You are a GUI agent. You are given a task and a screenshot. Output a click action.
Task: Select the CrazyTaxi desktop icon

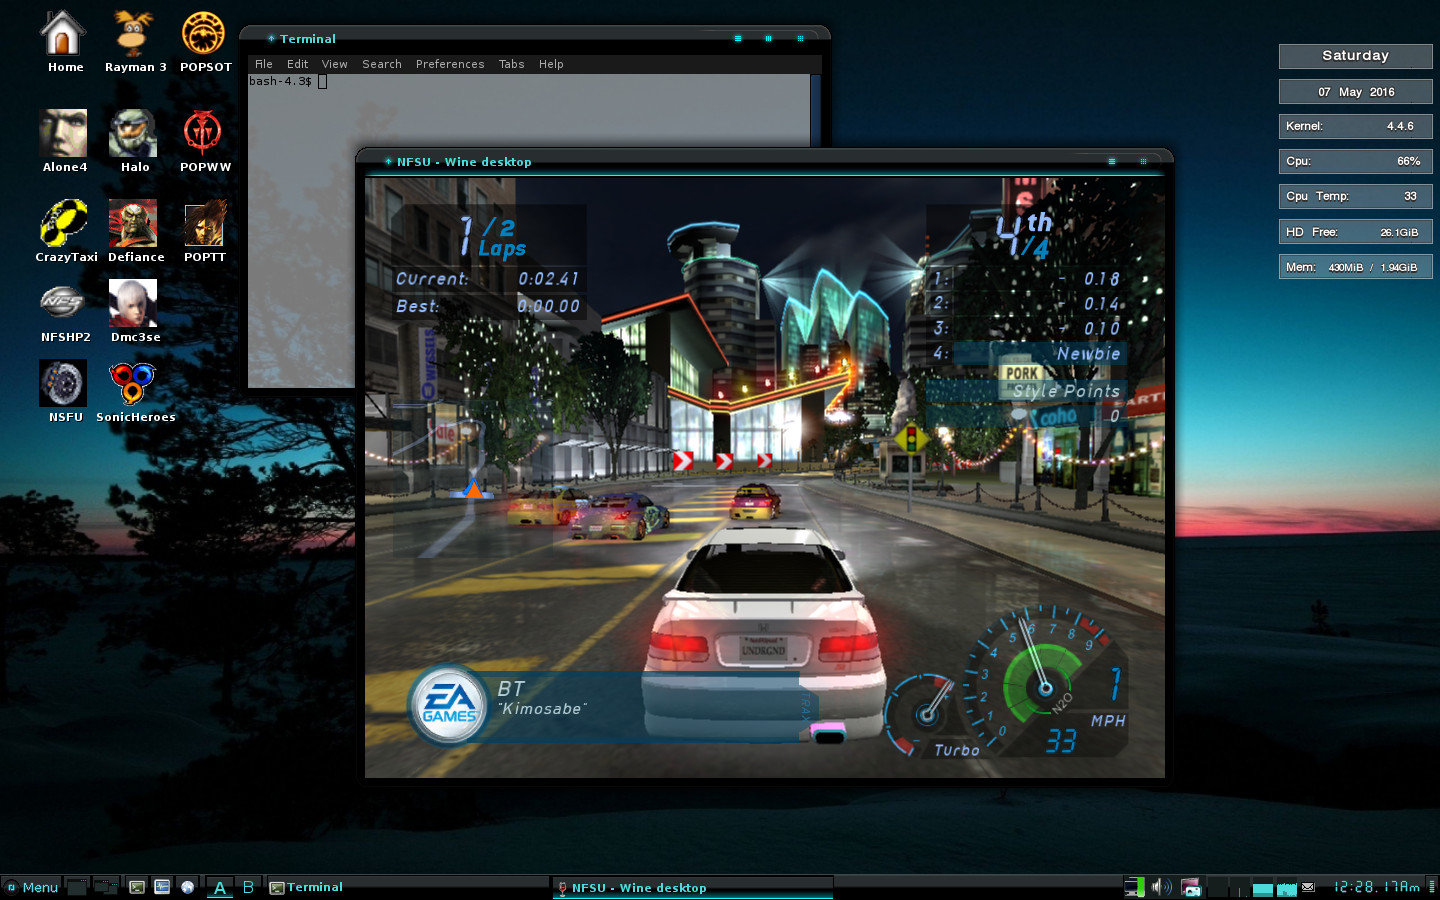coord(65,231)
